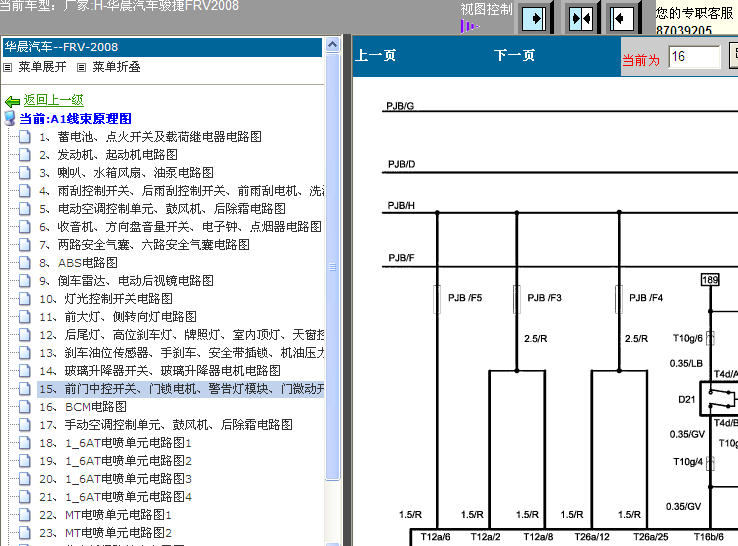Click document icon for item 2 发动机

24,155
